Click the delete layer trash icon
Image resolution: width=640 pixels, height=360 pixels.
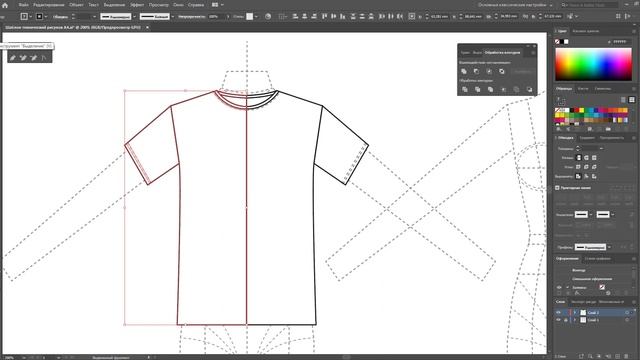[x=627, y=356]
